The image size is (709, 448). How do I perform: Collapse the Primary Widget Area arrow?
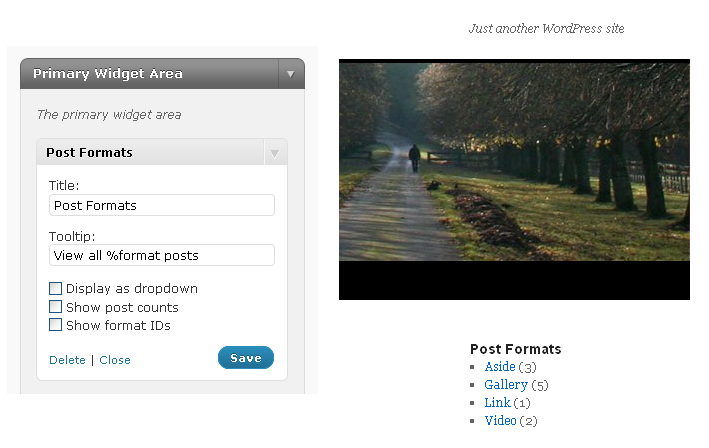[x=291, y=74]
